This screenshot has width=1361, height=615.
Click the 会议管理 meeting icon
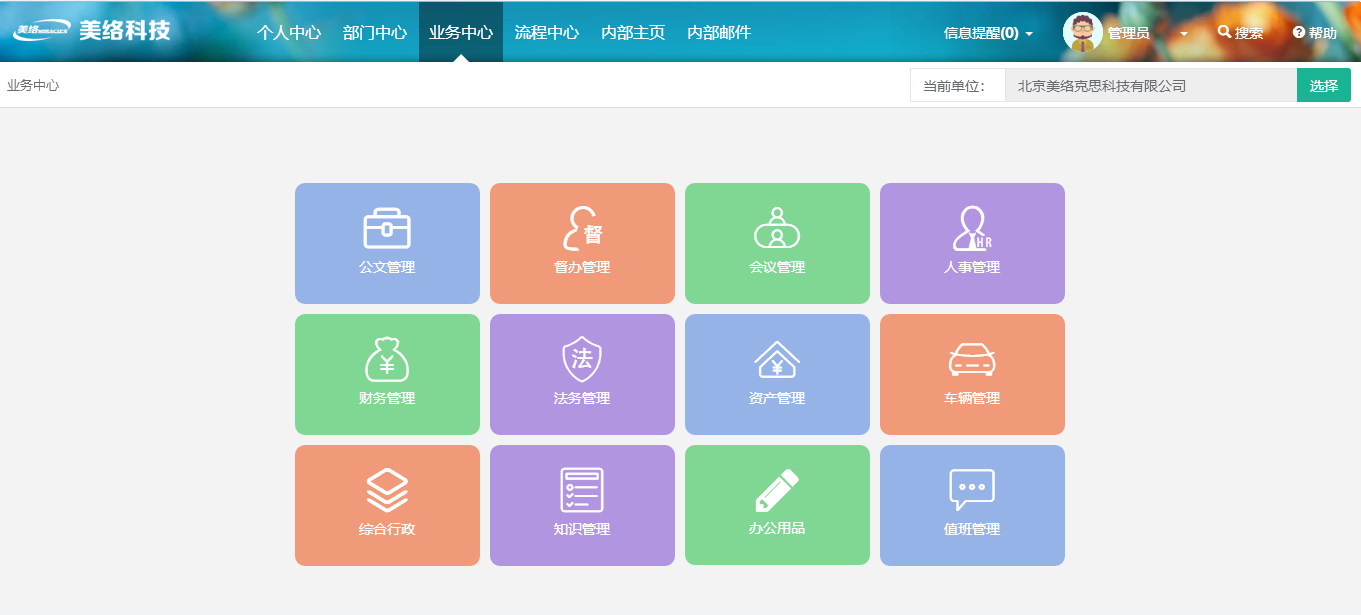coord(777,229)
